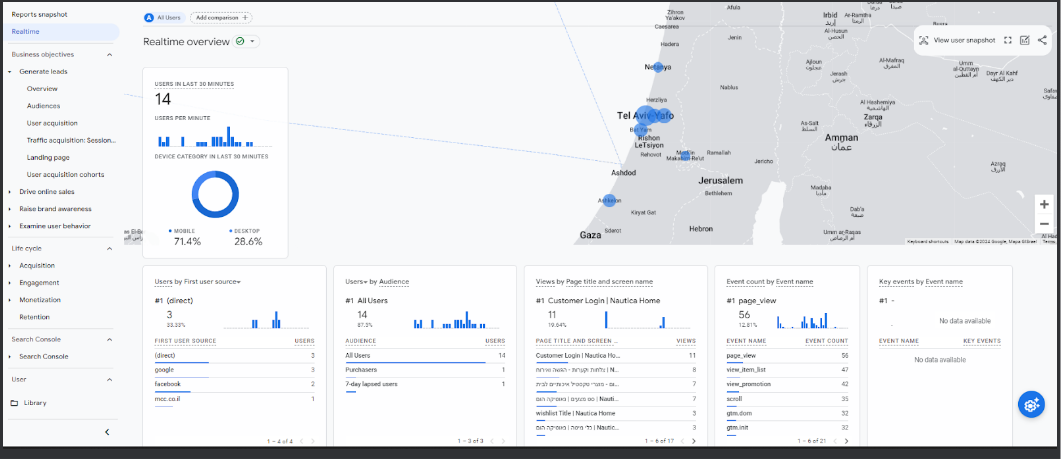This screenshot has height=460, width=1064.
Task: Click Keyboard shortcuts on the map
Action: [928, 242]
